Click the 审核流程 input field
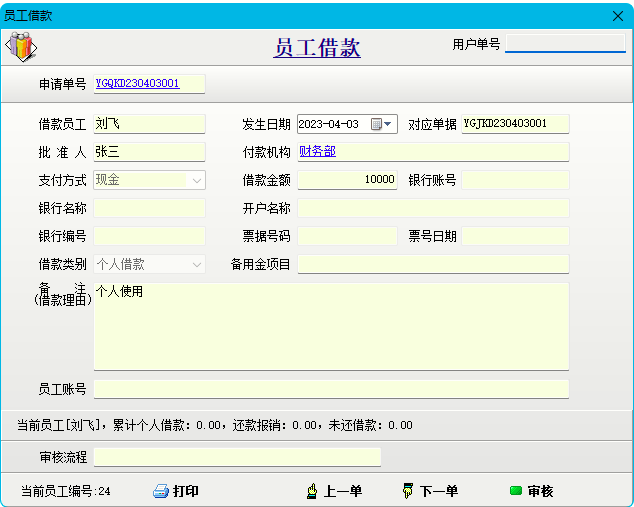Screen dimensions: 634x507 point(237,457)
